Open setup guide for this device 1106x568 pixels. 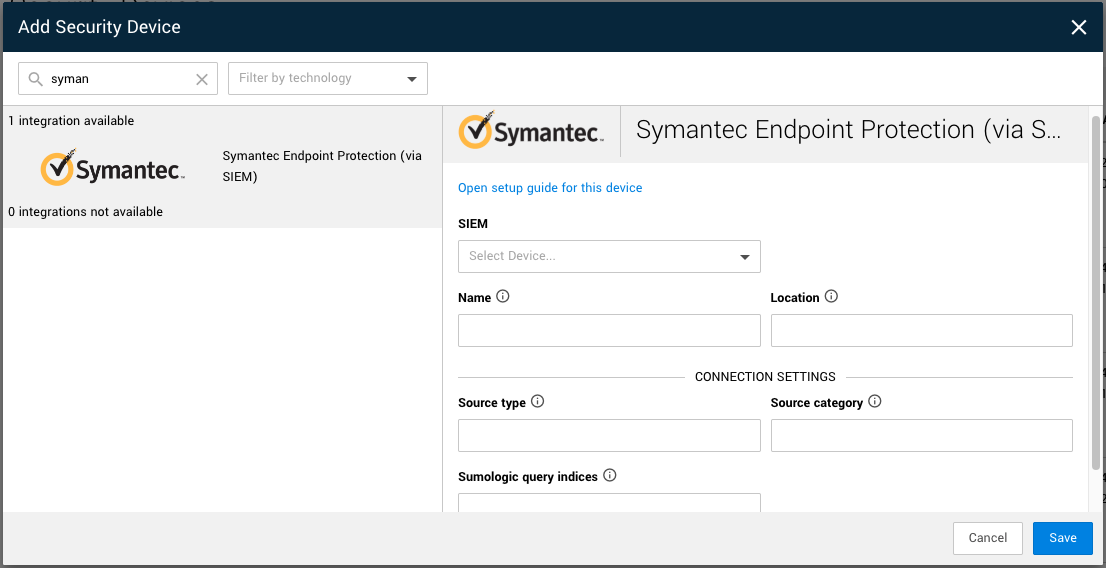coord(550,188)
